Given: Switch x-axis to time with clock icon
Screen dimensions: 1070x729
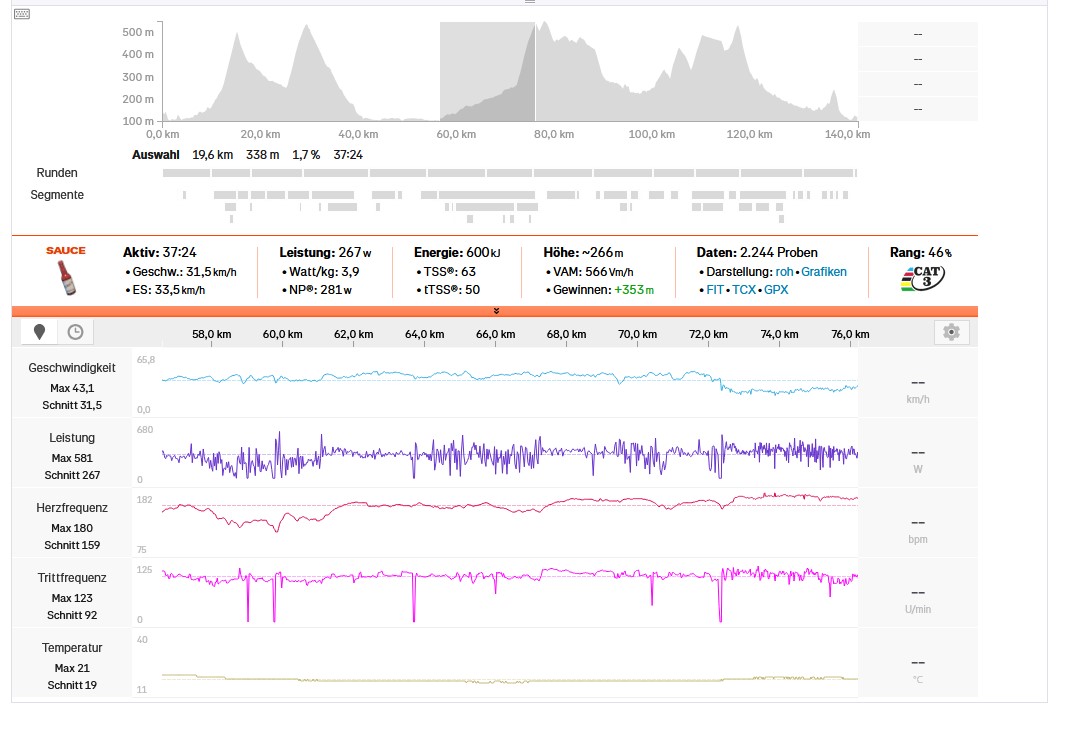Looking at the screenshot, I should click(x=75, y=332).
